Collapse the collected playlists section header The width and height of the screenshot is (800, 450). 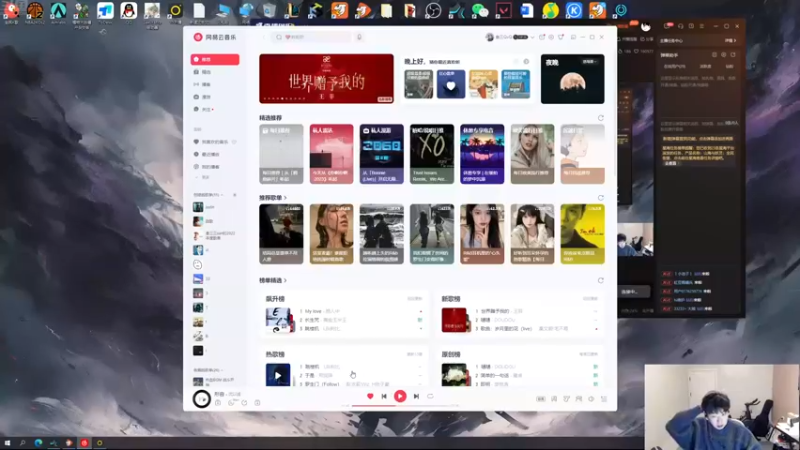point(208,370)
